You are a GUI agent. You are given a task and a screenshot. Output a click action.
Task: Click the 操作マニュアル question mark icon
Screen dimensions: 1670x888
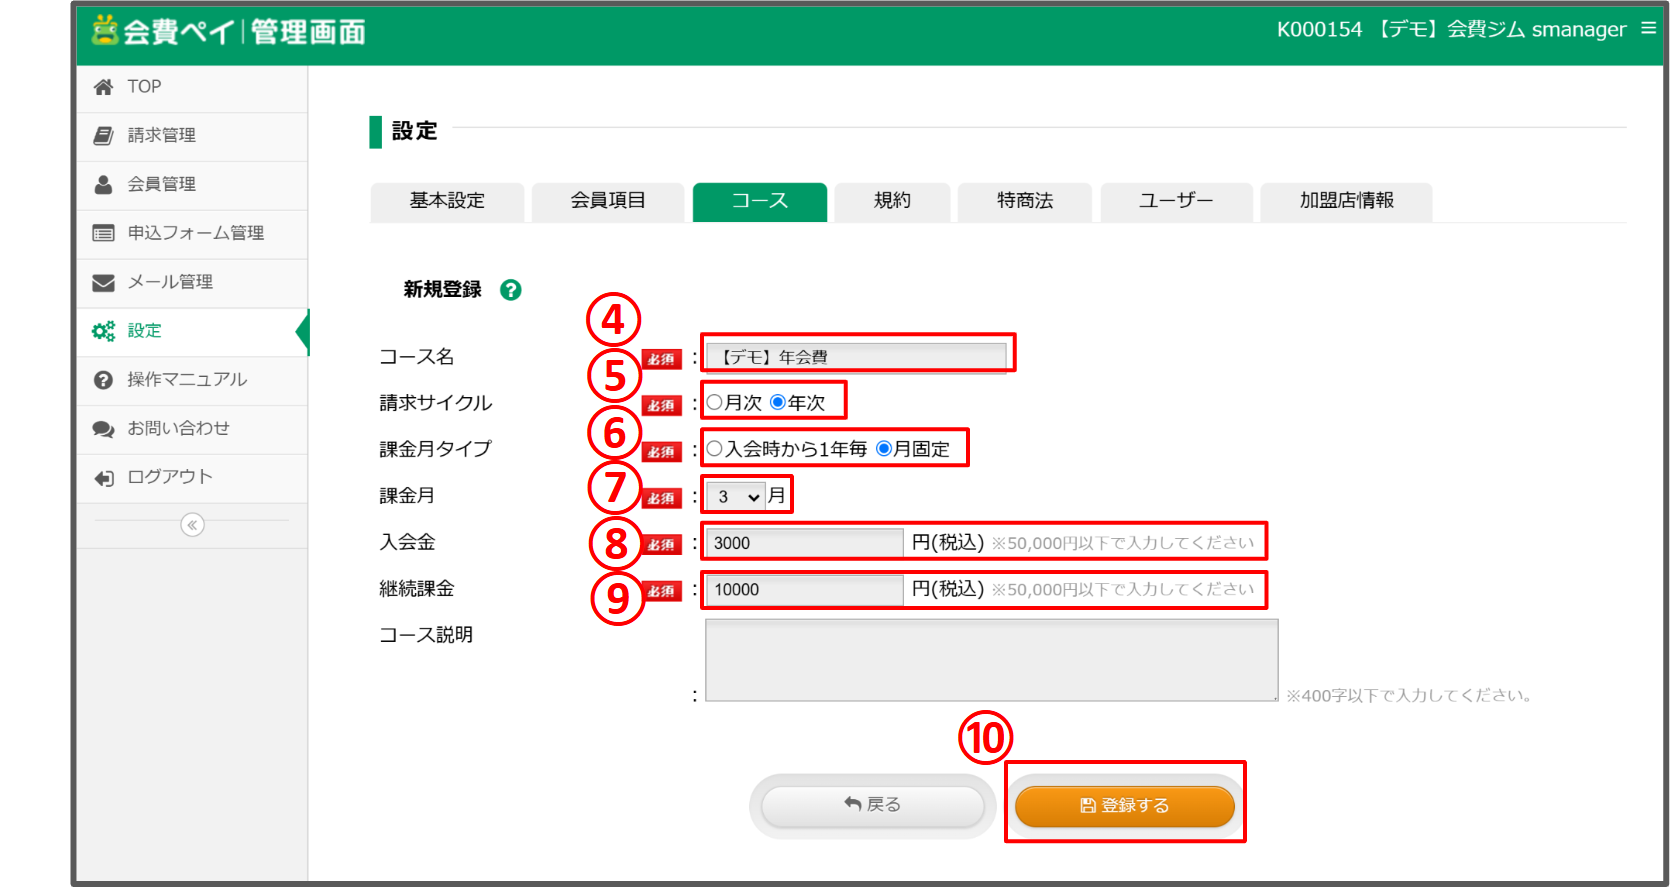(x=103, y=380)
